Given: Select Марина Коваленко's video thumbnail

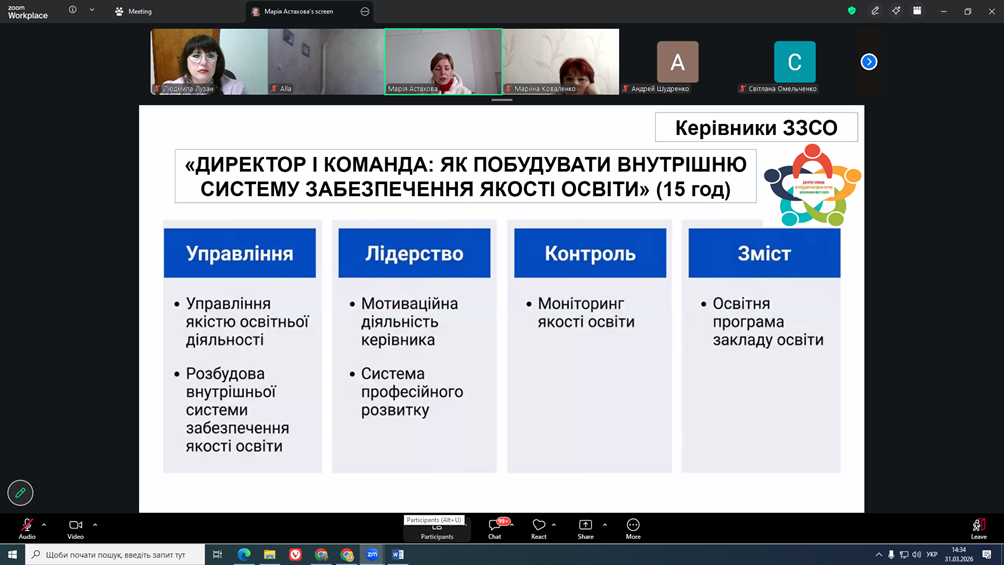Looking at the screenshot, I should (x=561, y=61).
